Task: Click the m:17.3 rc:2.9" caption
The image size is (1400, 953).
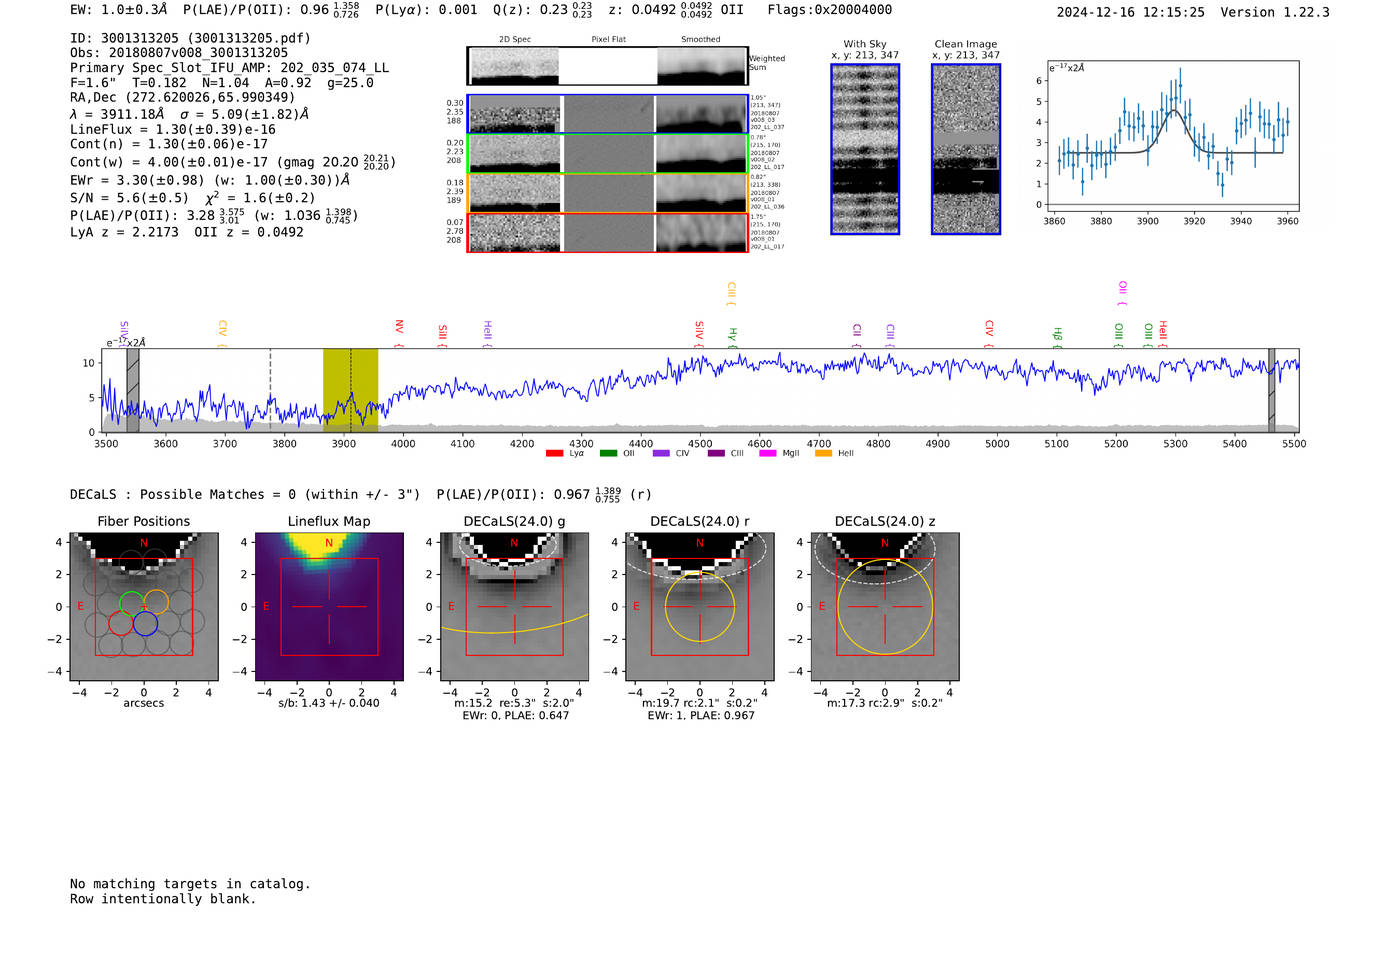Action: tap(885, 703)
